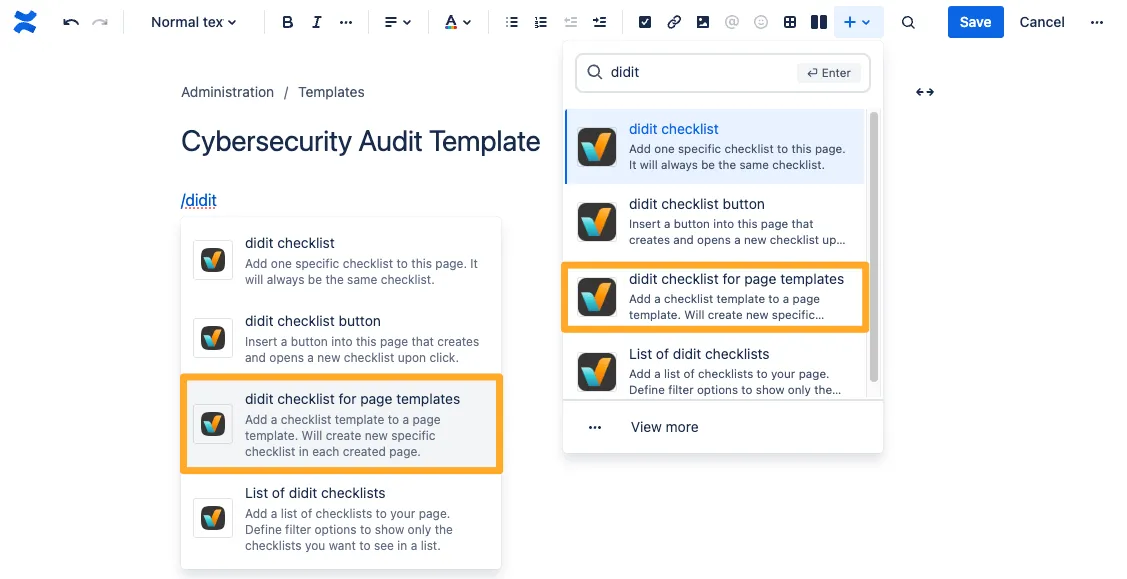Insert a table
Image resolution: width=1127 pixels, height=579 pixels.
coord(790,22)
